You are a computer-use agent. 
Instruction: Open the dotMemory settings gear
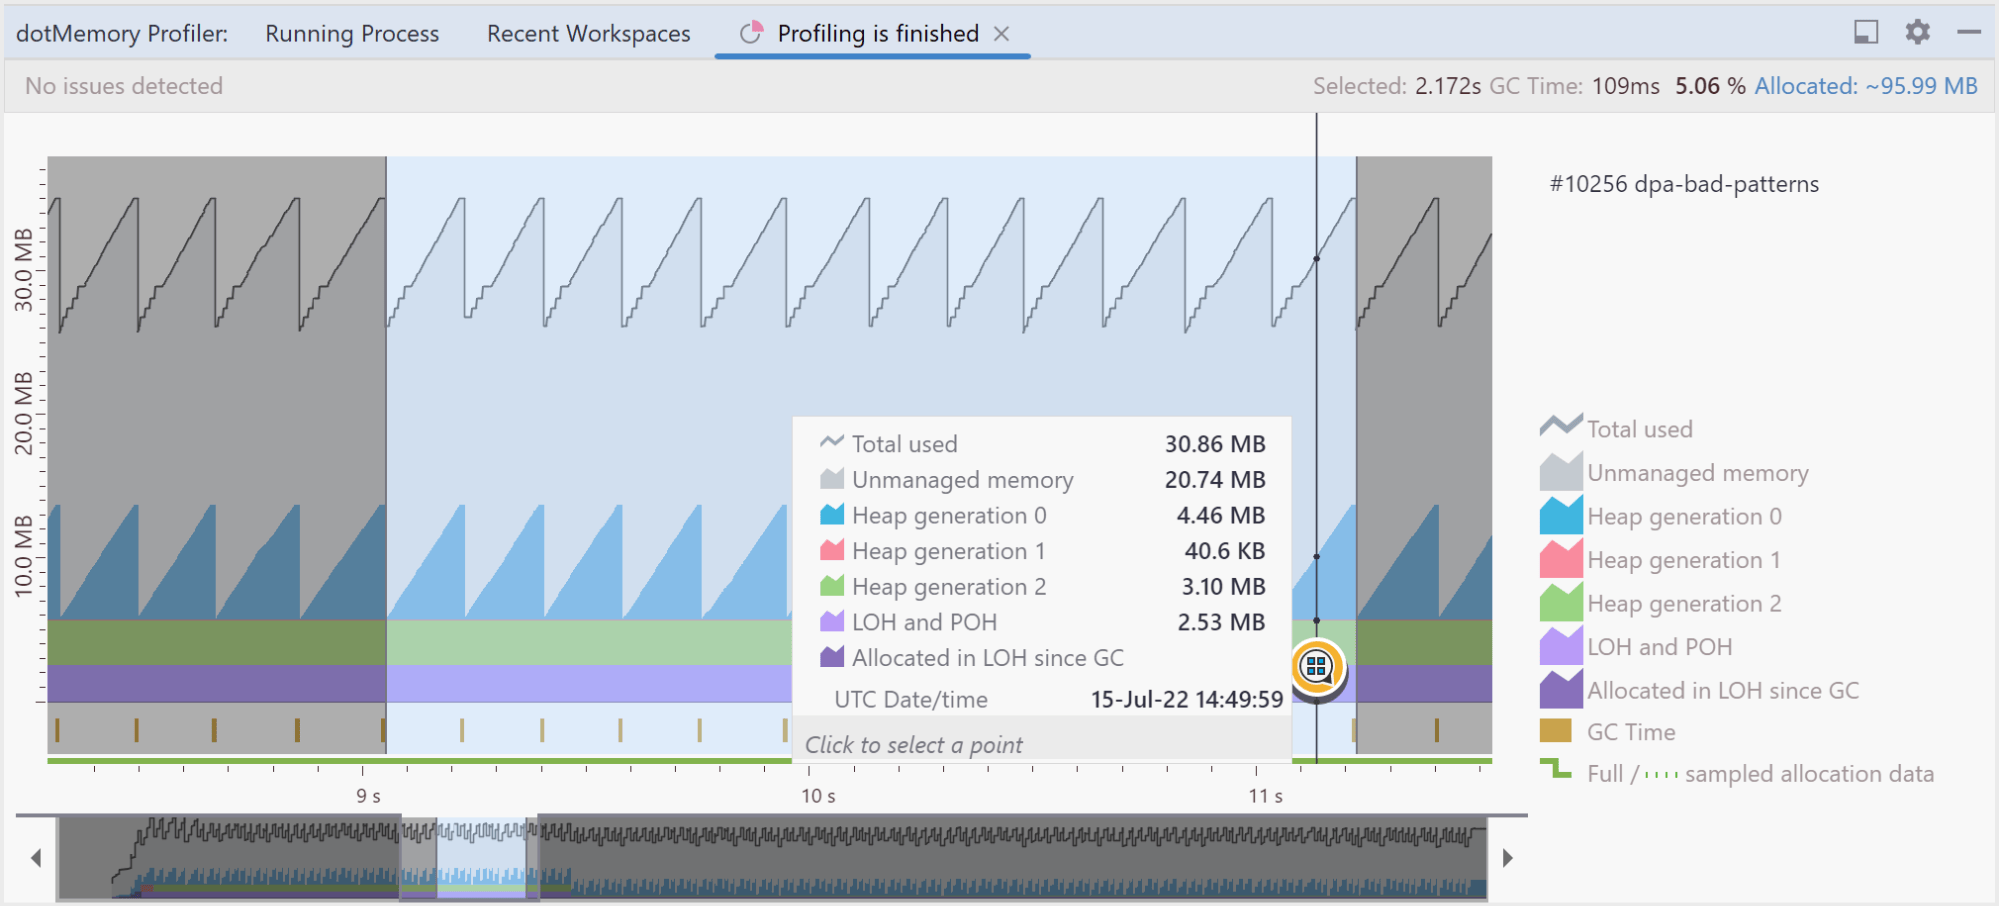coord(1917,32)
